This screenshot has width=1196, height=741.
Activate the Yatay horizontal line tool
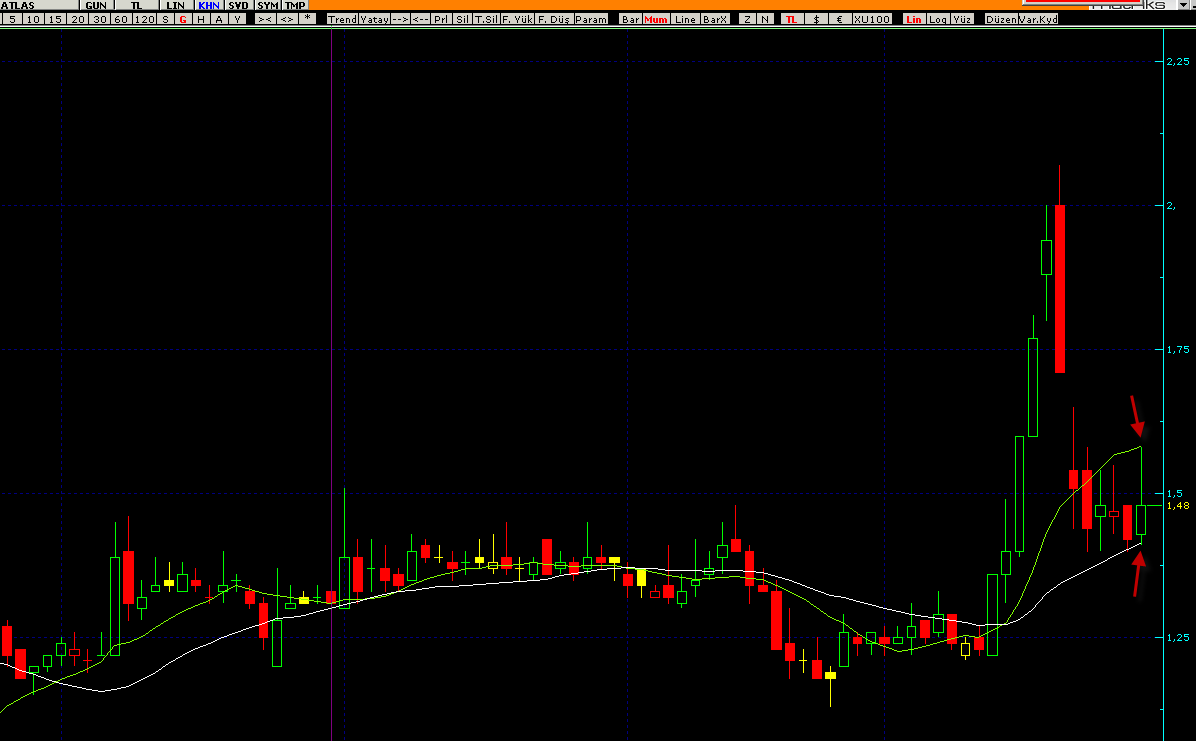coord(374,19)
